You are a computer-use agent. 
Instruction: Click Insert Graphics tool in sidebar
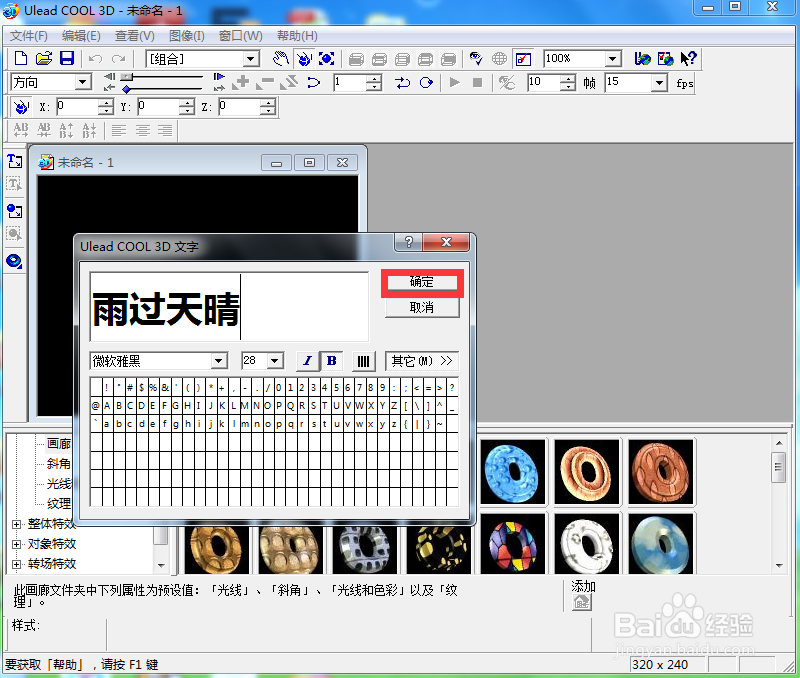click(x=14, y=211)
